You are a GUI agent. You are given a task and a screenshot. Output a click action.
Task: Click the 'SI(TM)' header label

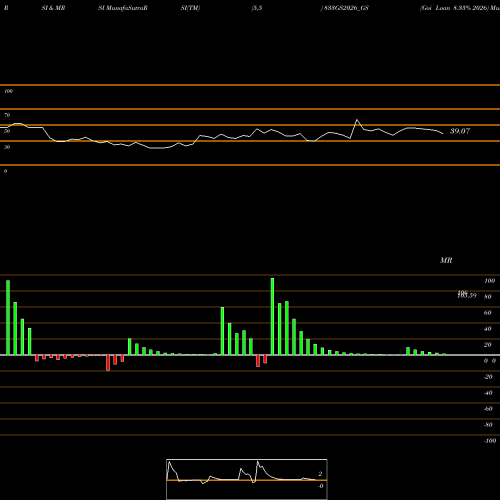click(x=190, y=8)
